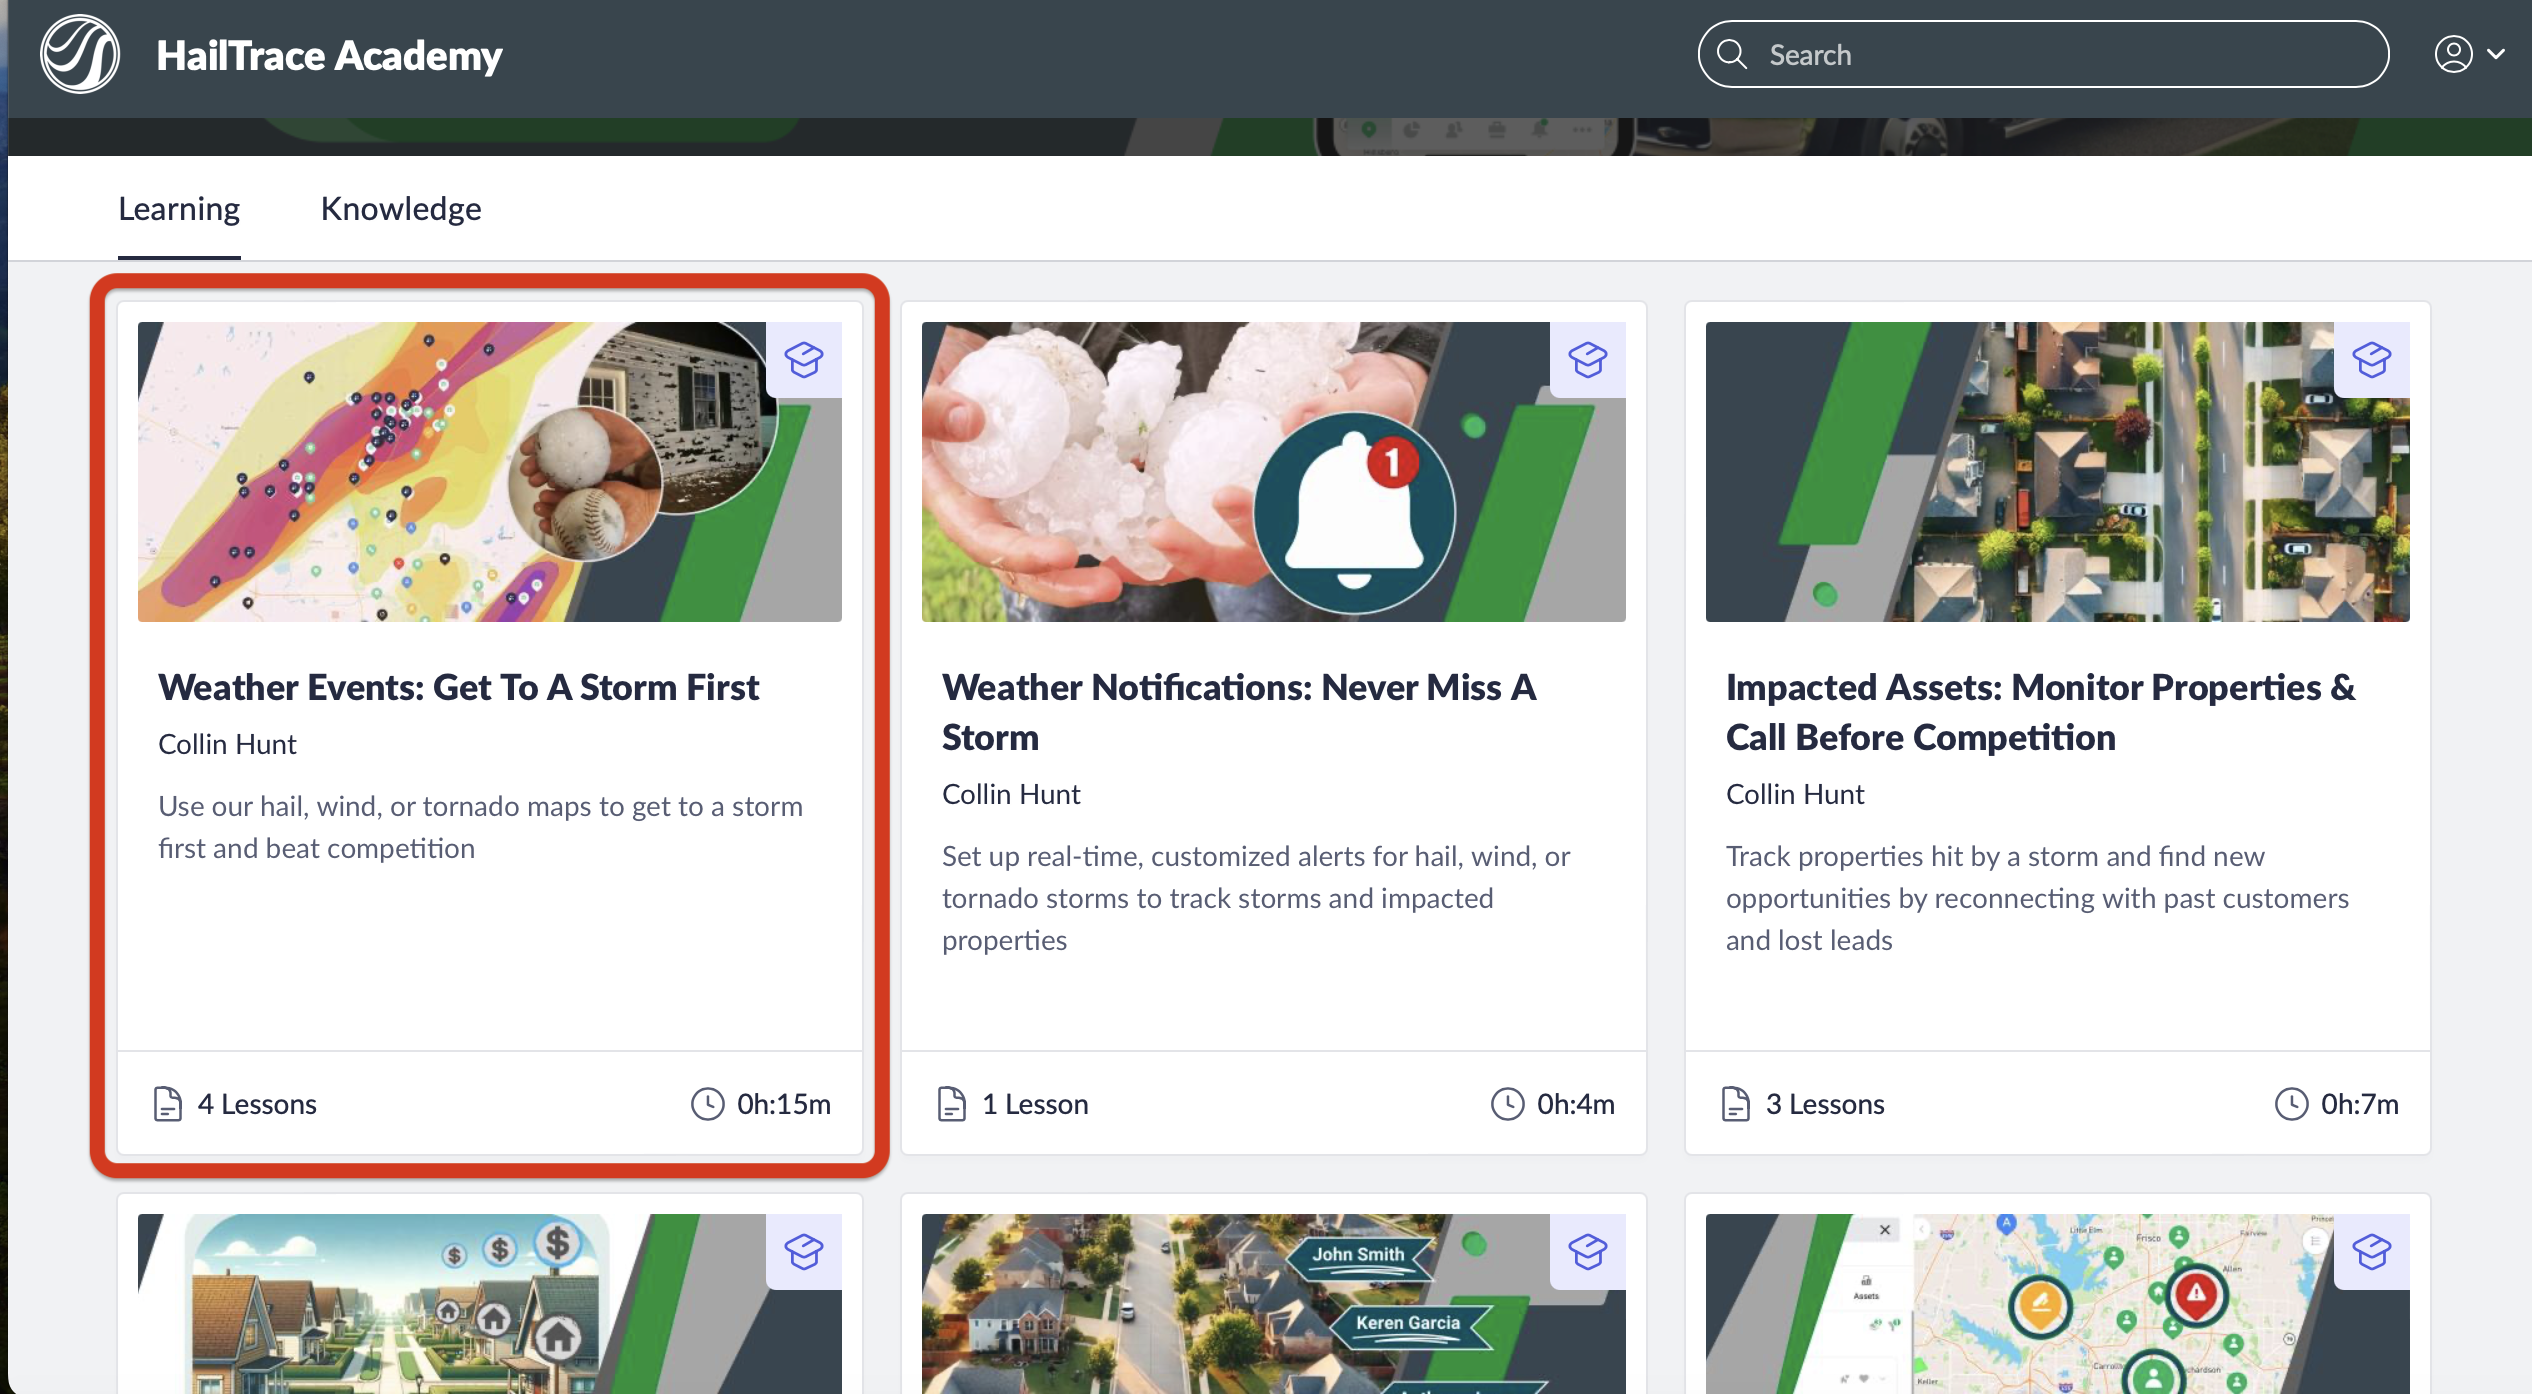Open Impacted Assets: Monitor Properties course title

coord(2041,712)
